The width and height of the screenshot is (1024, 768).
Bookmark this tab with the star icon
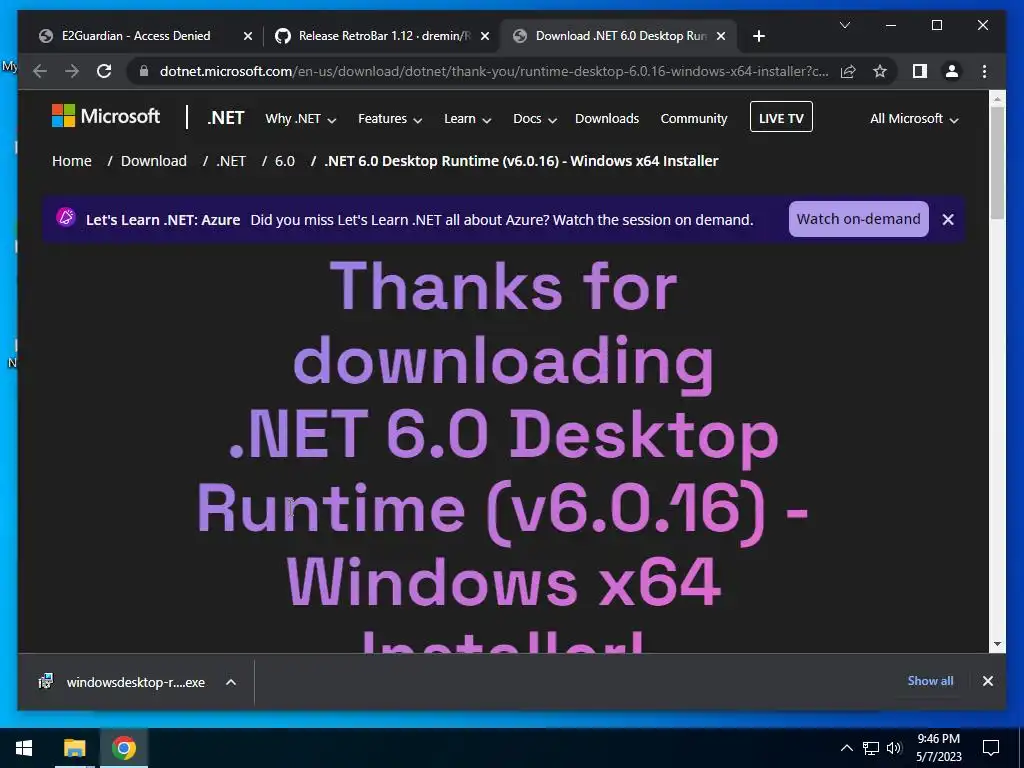[x=880, y=71]
